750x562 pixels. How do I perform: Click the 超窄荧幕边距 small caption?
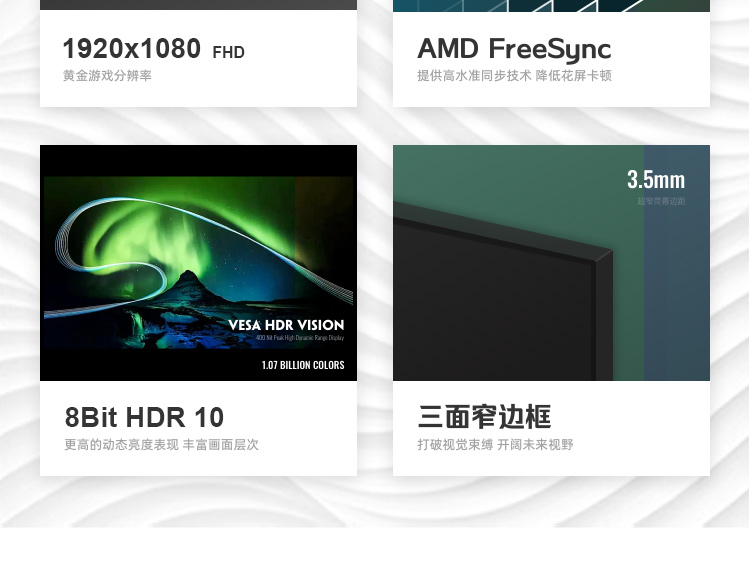[661, 201]
